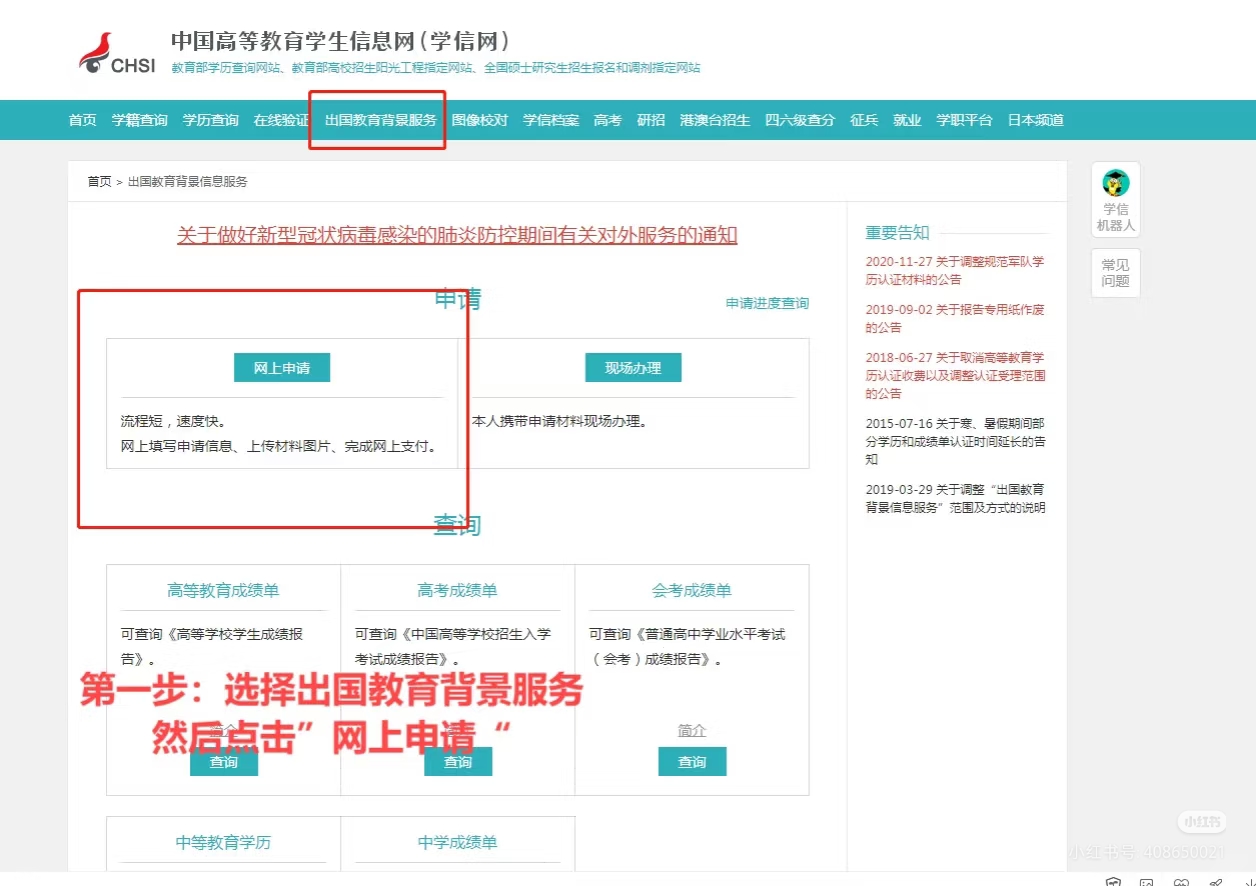Open the red COVID-19 service notice link
This screenshot has height=886, width=1256.
[457, 235]
